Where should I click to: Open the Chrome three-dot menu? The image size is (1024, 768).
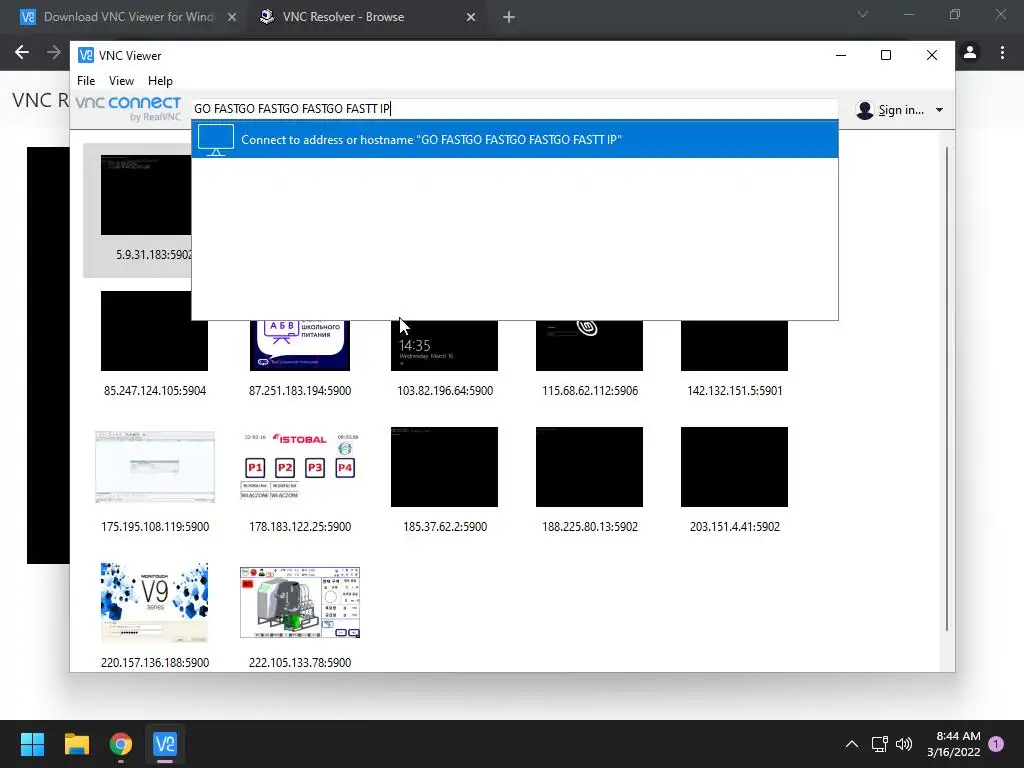click(1002, 52)
